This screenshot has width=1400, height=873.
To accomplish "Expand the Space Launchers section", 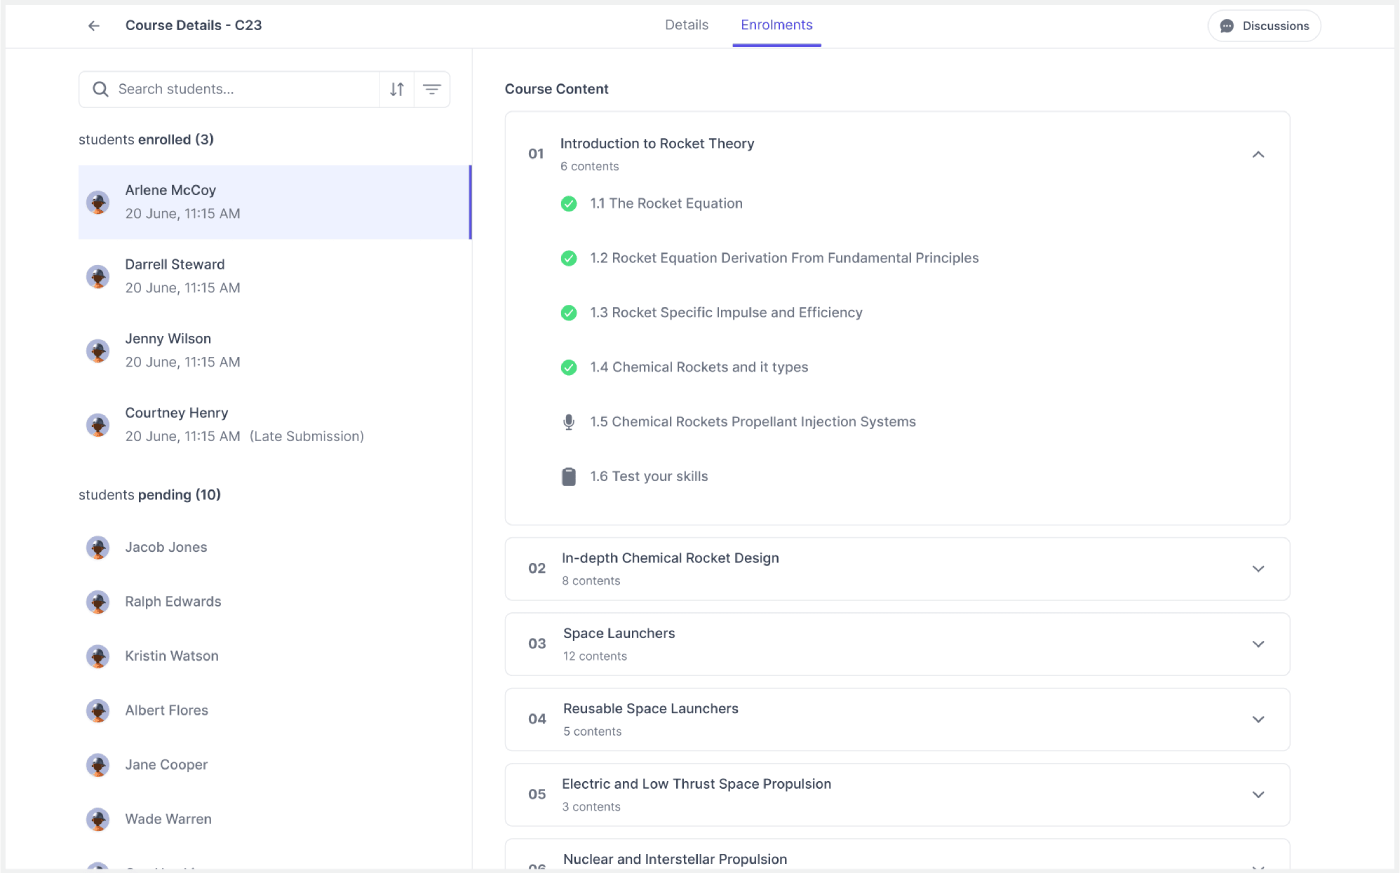I will click(x=1258, y=644).
